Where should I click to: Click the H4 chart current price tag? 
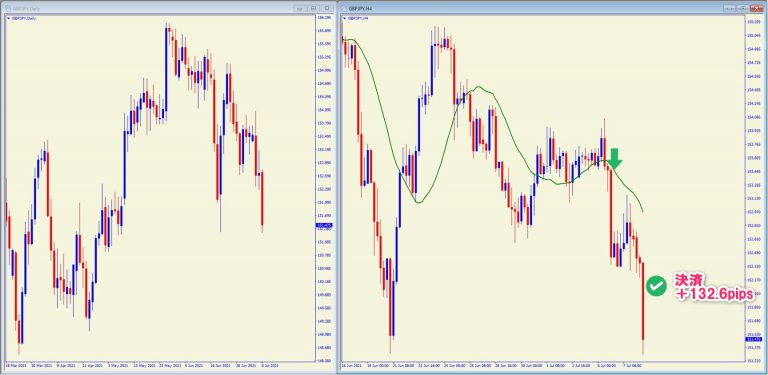[752, 339]
